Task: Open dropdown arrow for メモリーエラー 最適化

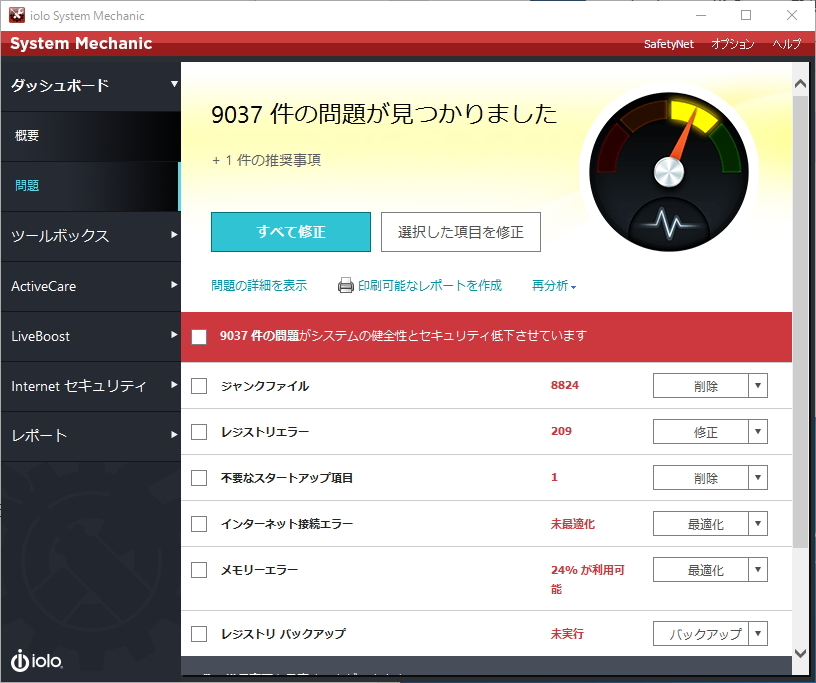Action: point(758,570)
